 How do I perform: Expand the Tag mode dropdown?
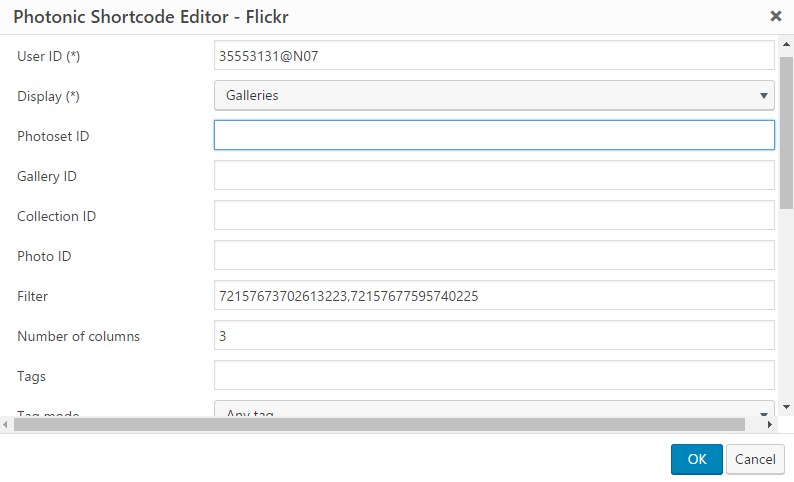point(494,410)
